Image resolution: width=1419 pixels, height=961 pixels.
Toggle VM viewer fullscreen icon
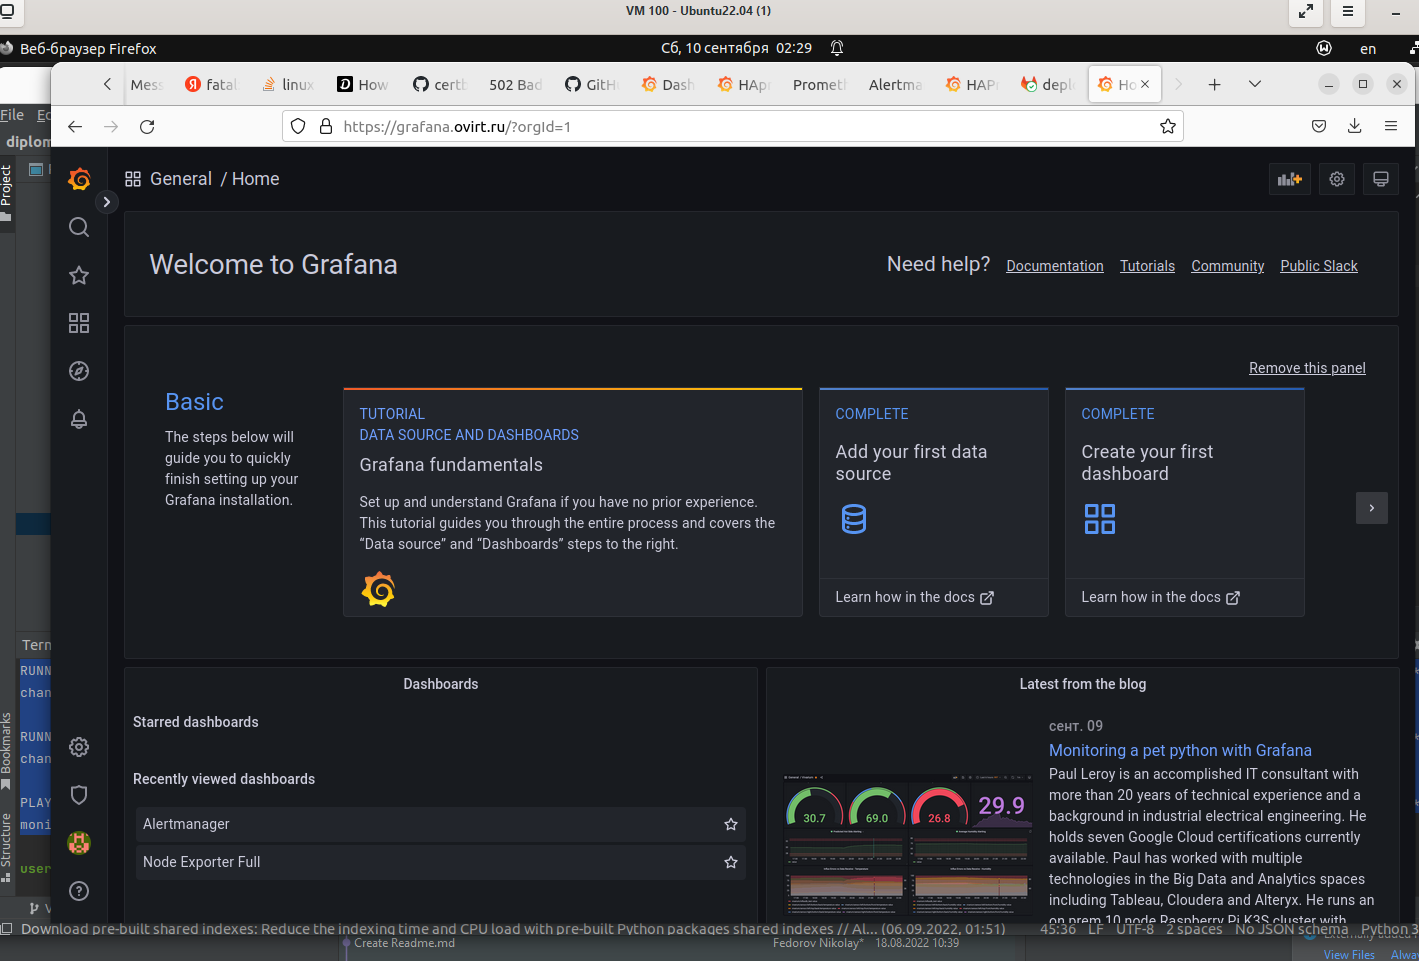1305,11
